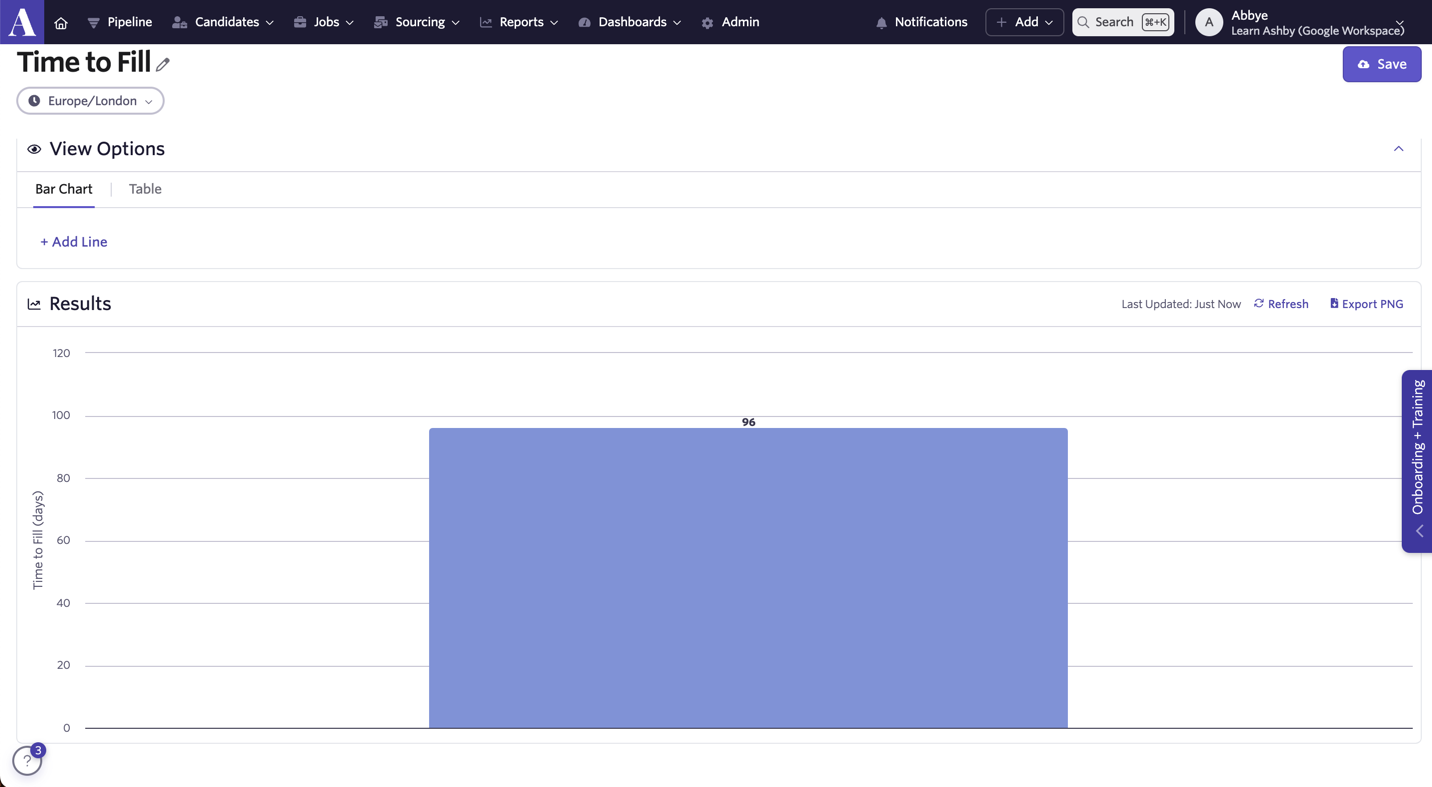Expand the Reports menu
The height and width of the screenshot is (787, 1432).
(x=519, y=22)
